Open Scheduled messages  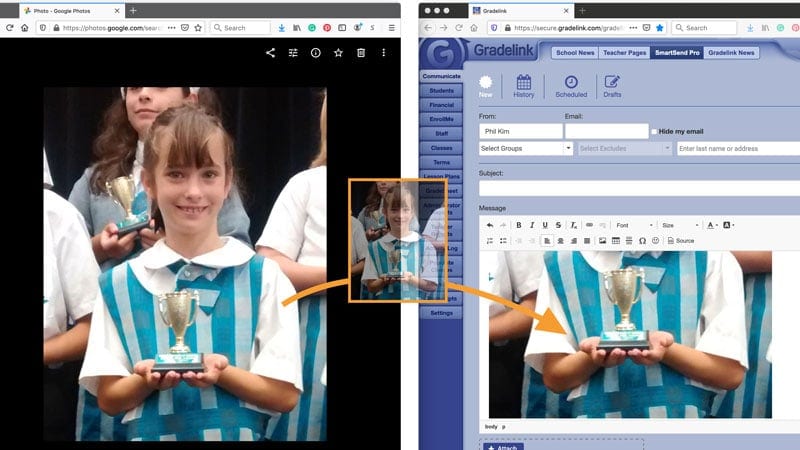pyautogui.click(x=571, y=86)
